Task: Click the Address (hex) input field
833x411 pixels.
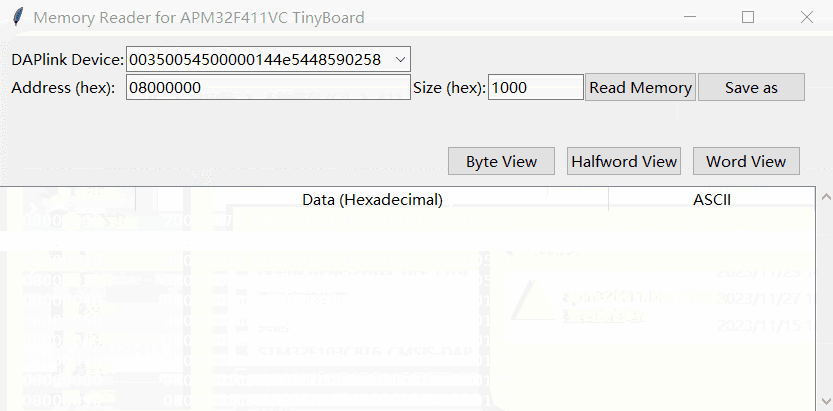Action: (x=268, y=87)
